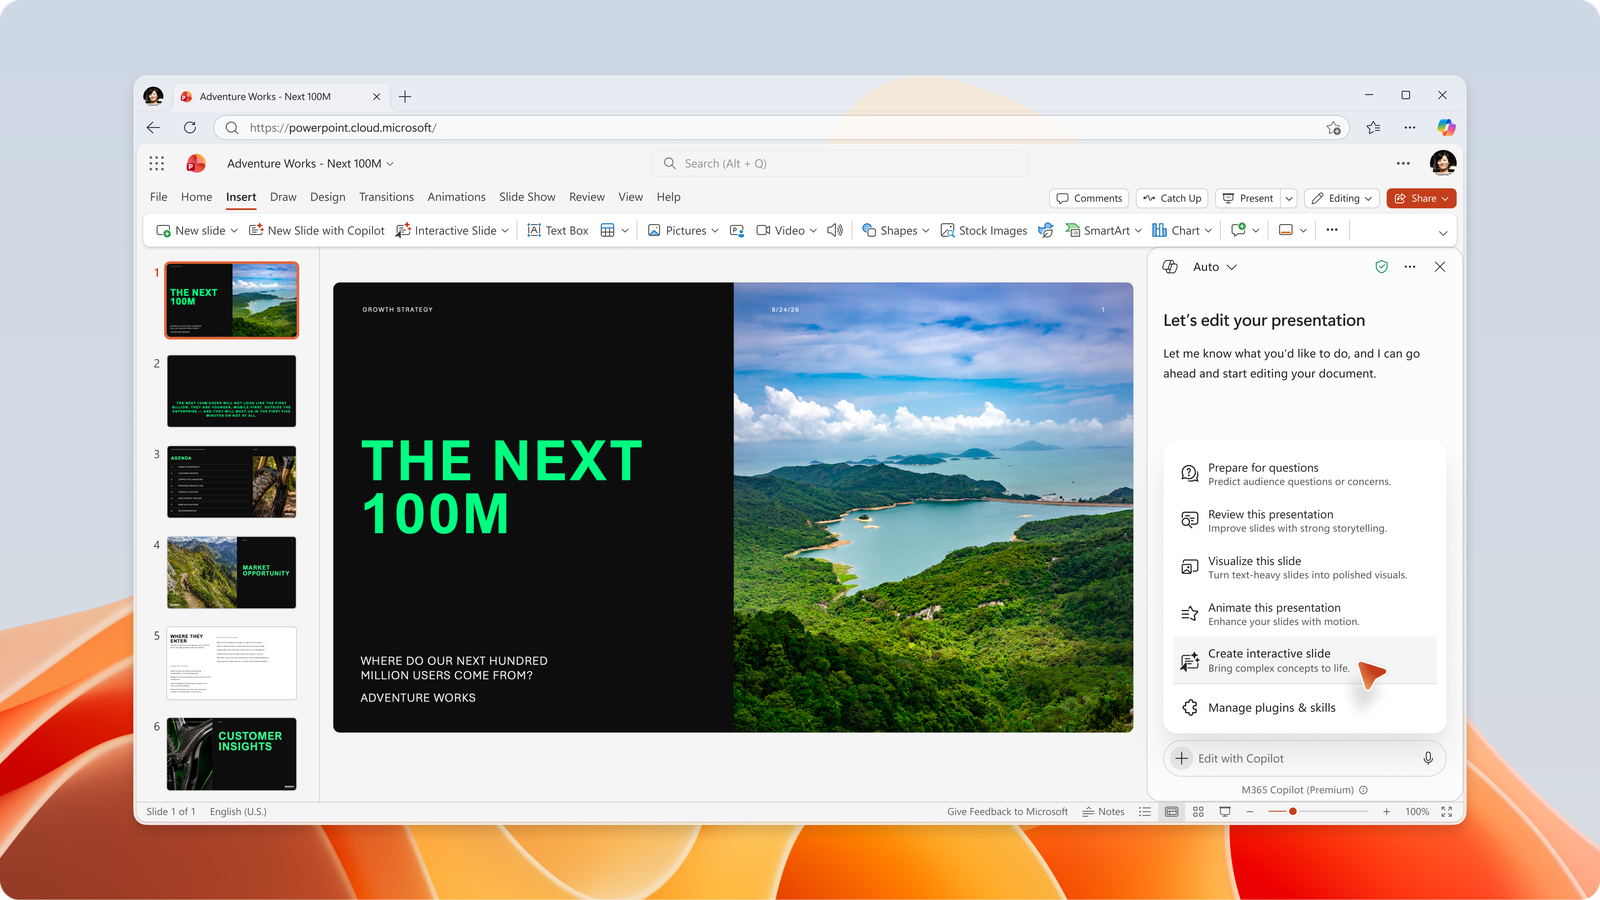Click the Catch Up button

tap(1172, 198)
